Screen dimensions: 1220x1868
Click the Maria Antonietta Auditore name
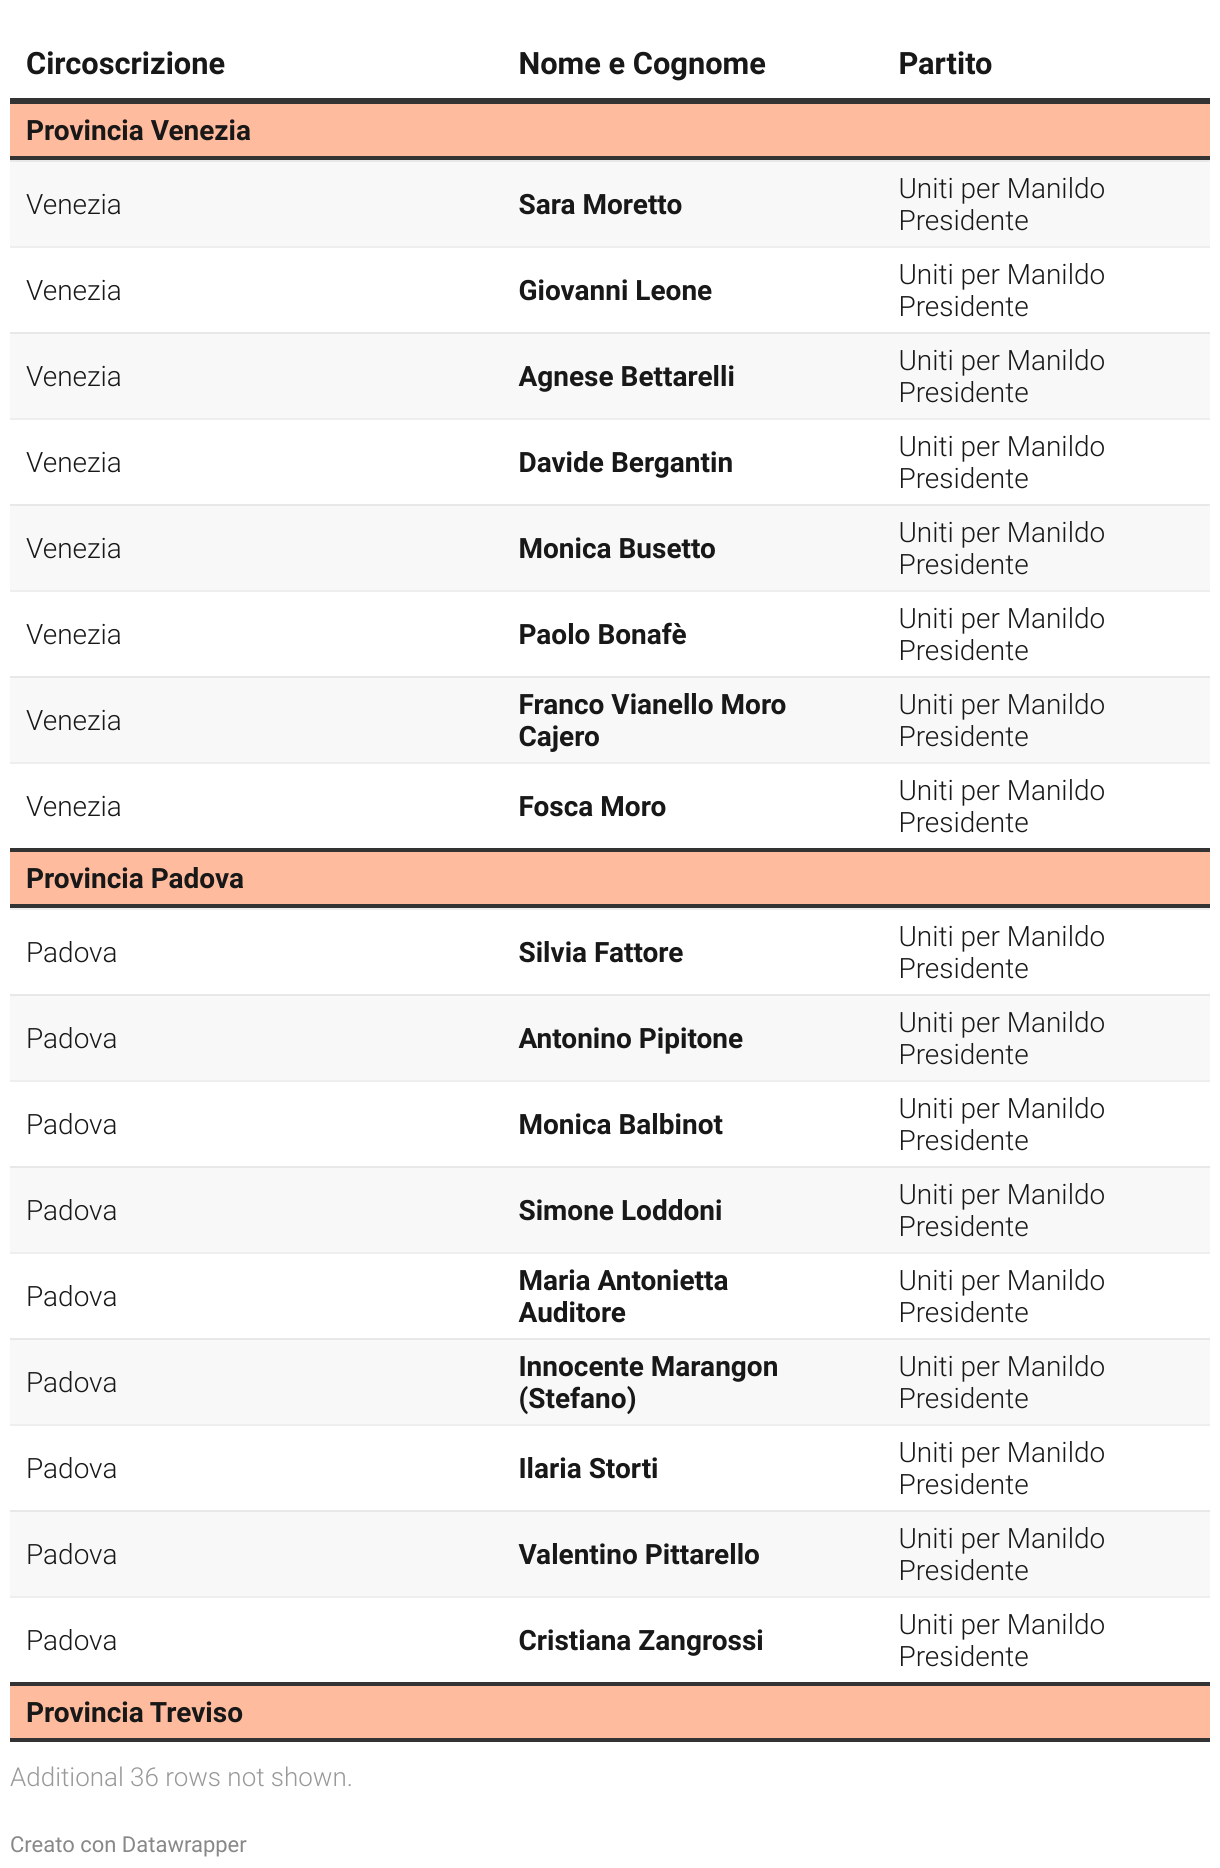pyautogui.click(x=622, y=1297)
